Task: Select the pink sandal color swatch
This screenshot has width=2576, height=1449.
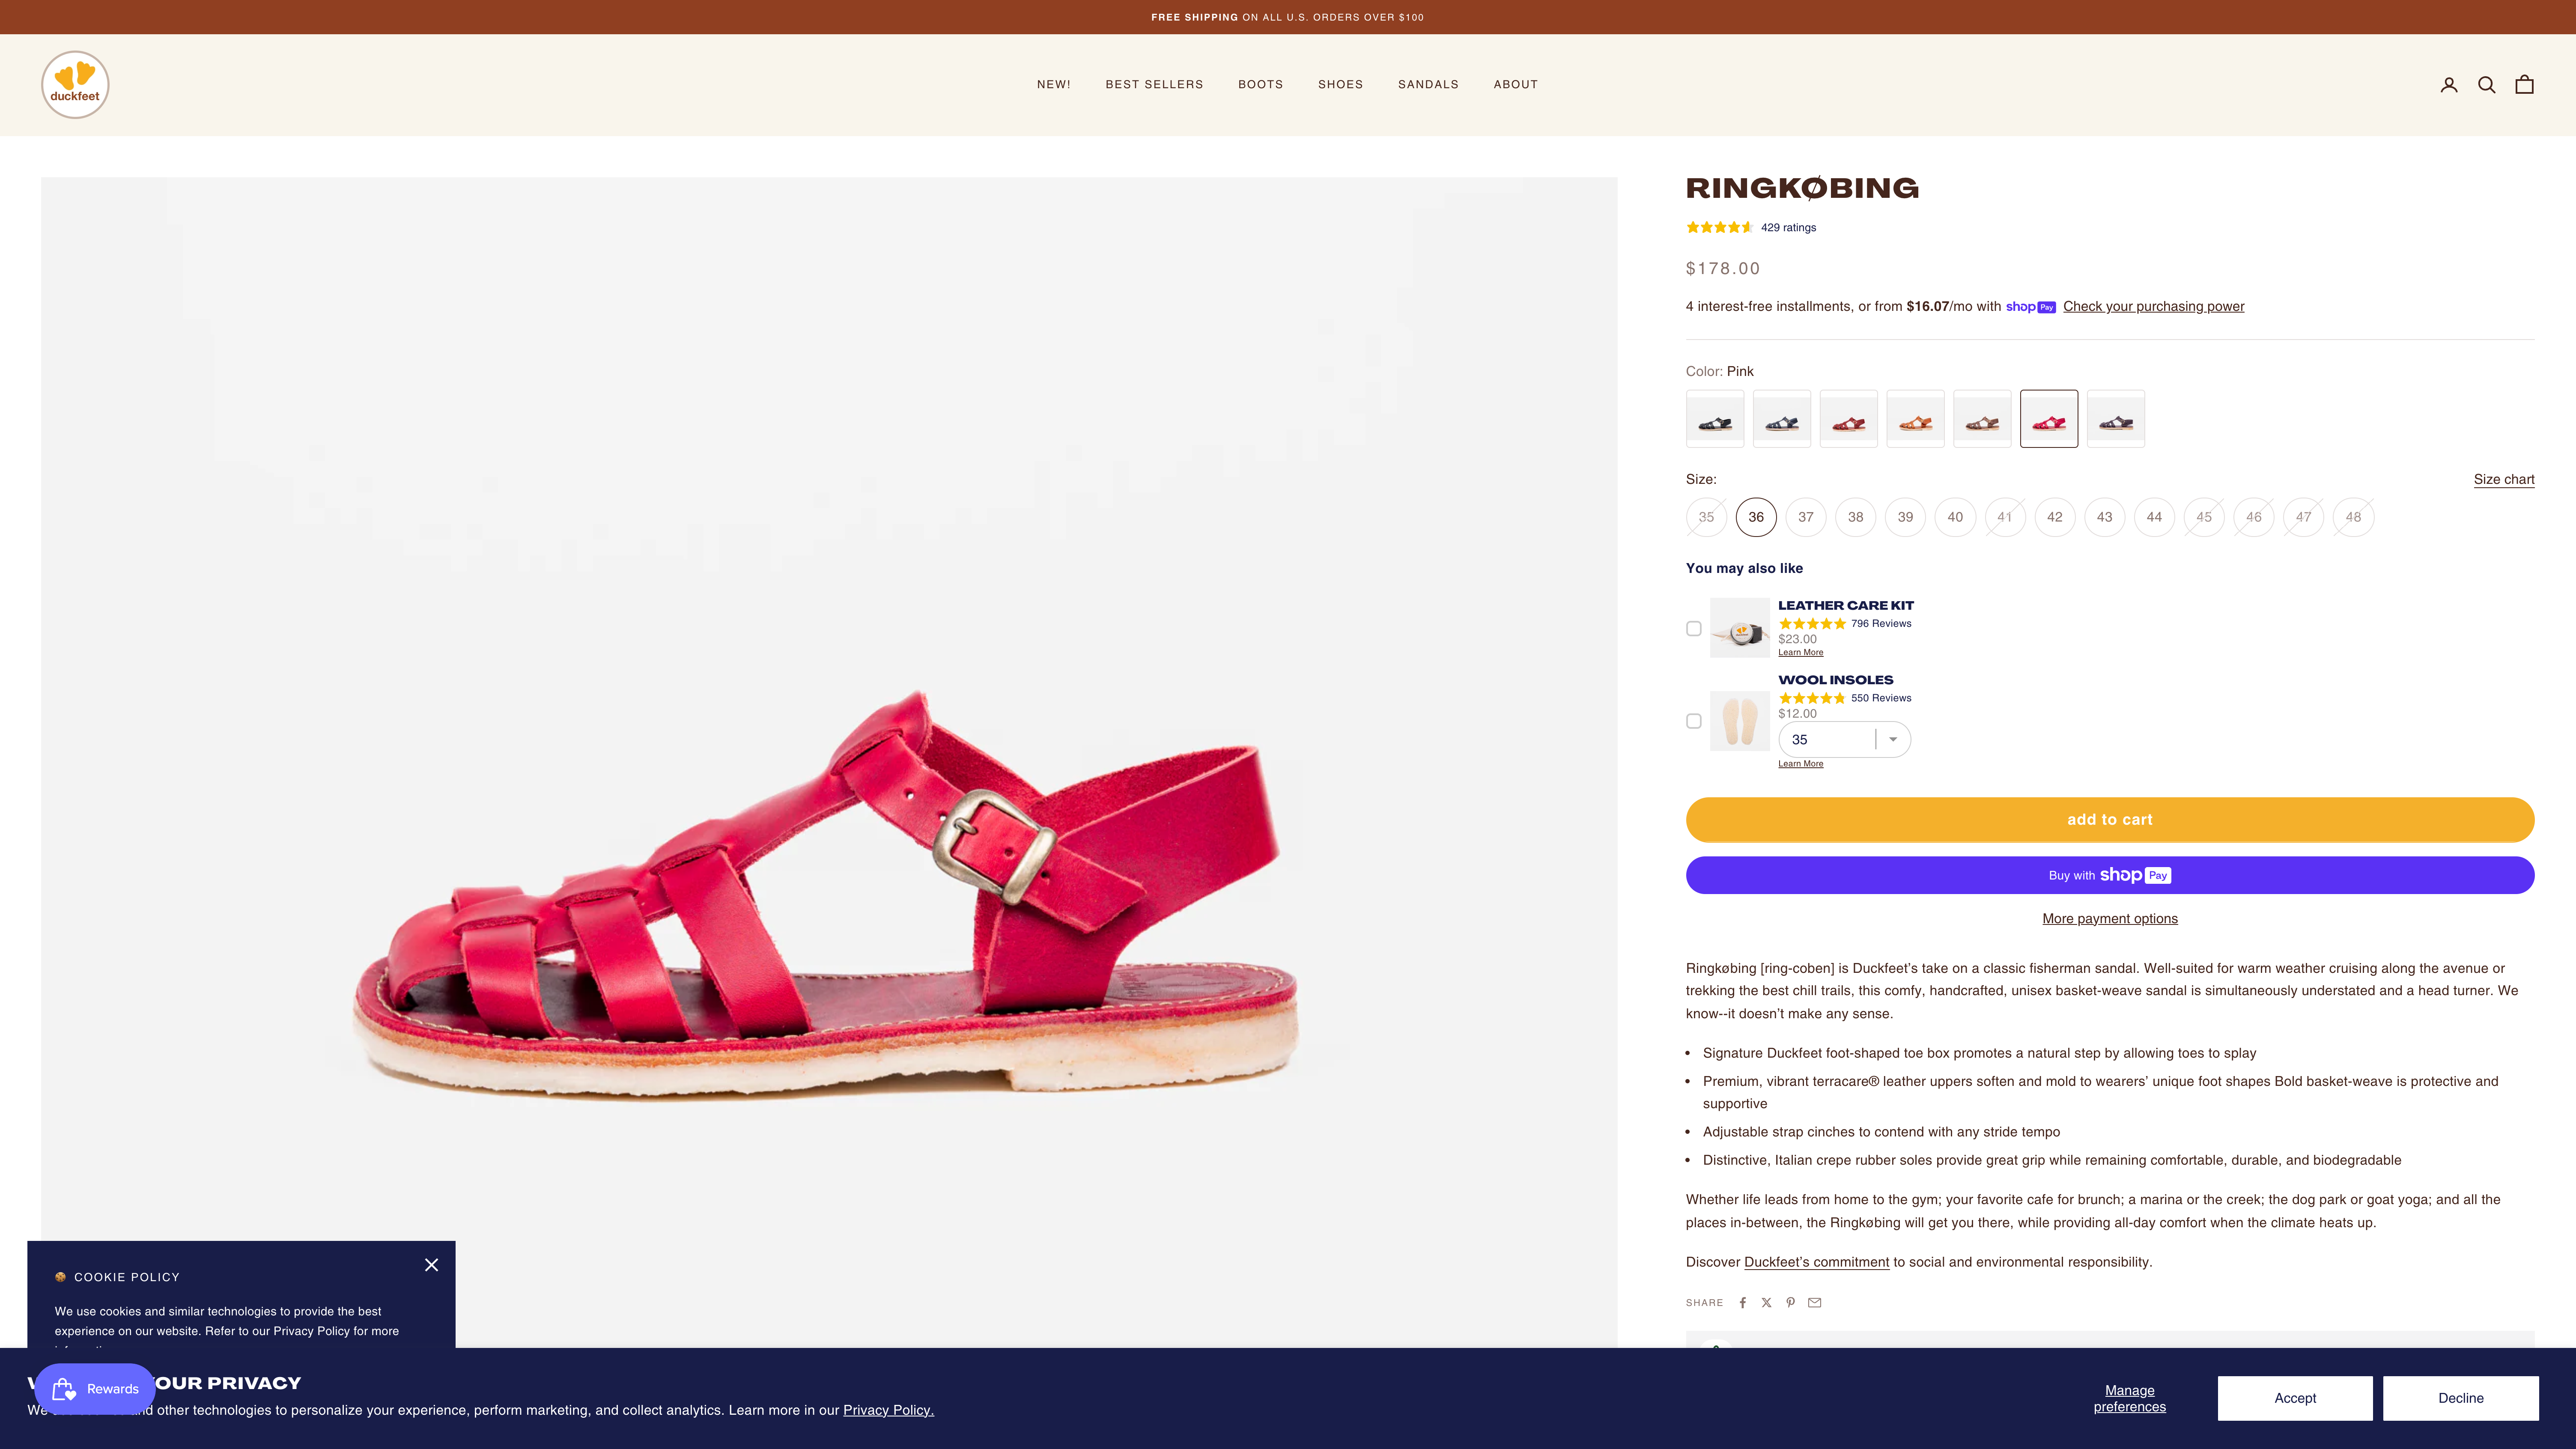Action: pyautogui.click(x=2049, y=419)
